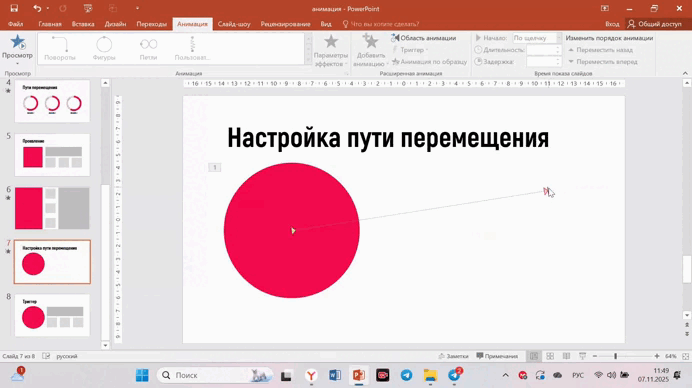692x388 pixels.
Task: Open the Начало 'По щелчку' combo box
Action: pos(537,38)
